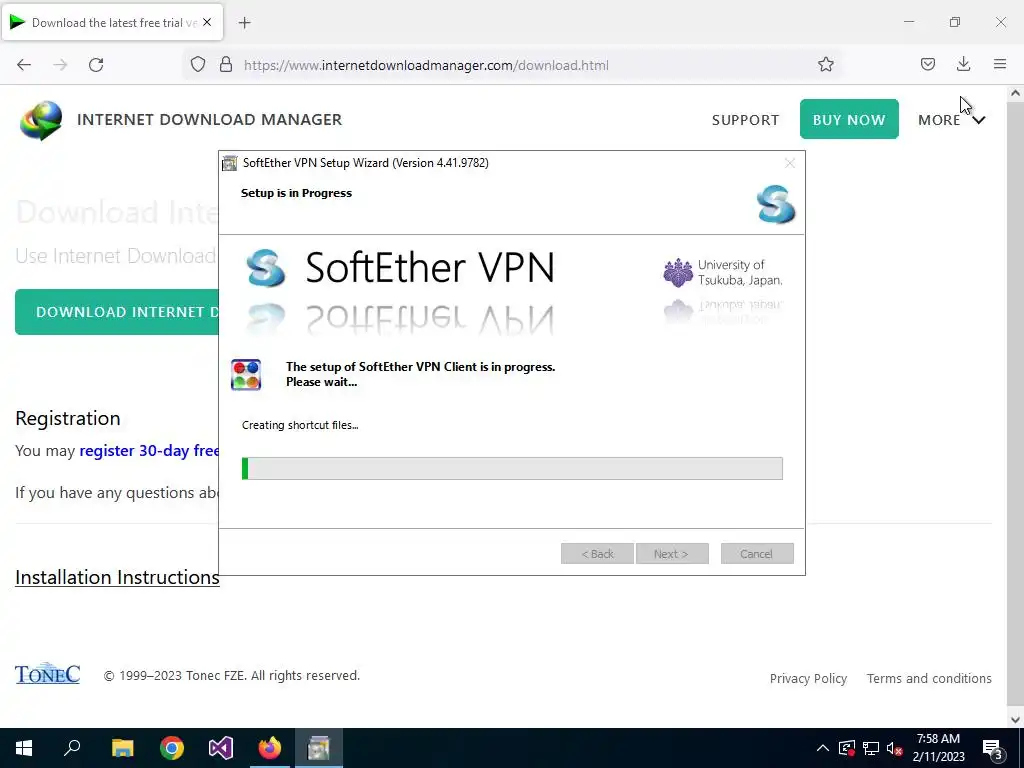
Task: Click the SoftEther wizard title bar icon
Action: [x=229, y=163]
